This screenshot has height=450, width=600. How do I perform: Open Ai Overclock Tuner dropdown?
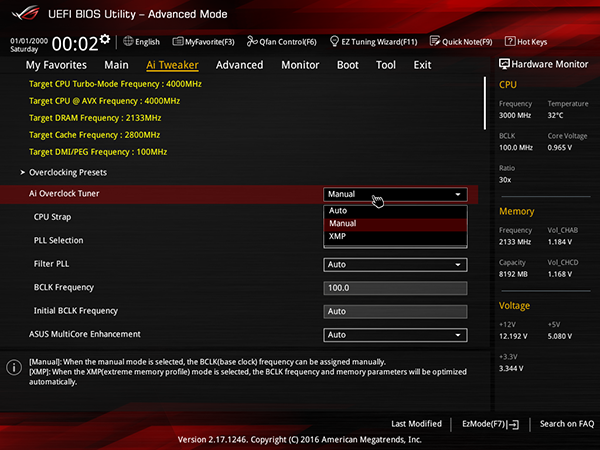point(395,194)
